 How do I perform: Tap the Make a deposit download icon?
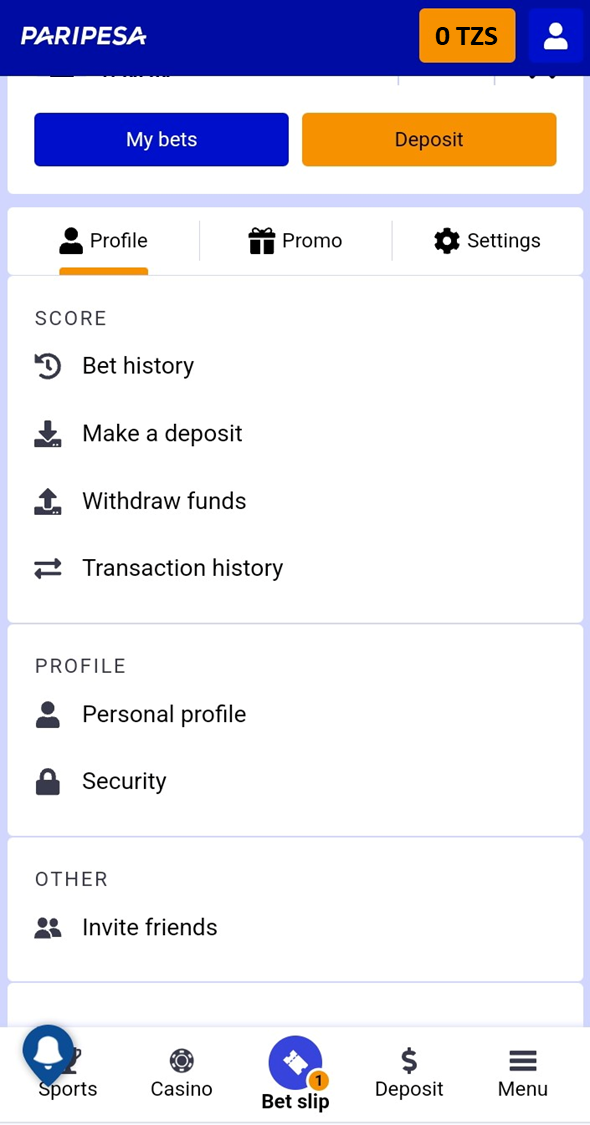48,433
